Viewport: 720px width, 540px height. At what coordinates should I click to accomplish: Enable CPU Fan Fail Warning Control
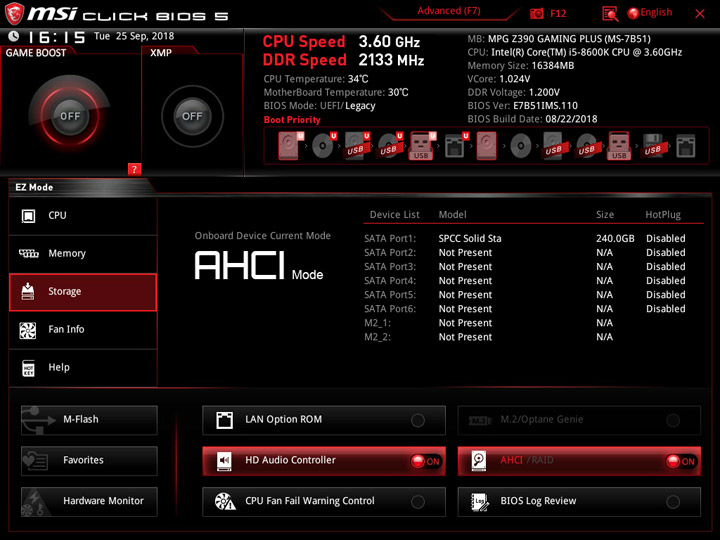[x=324, y=501]
